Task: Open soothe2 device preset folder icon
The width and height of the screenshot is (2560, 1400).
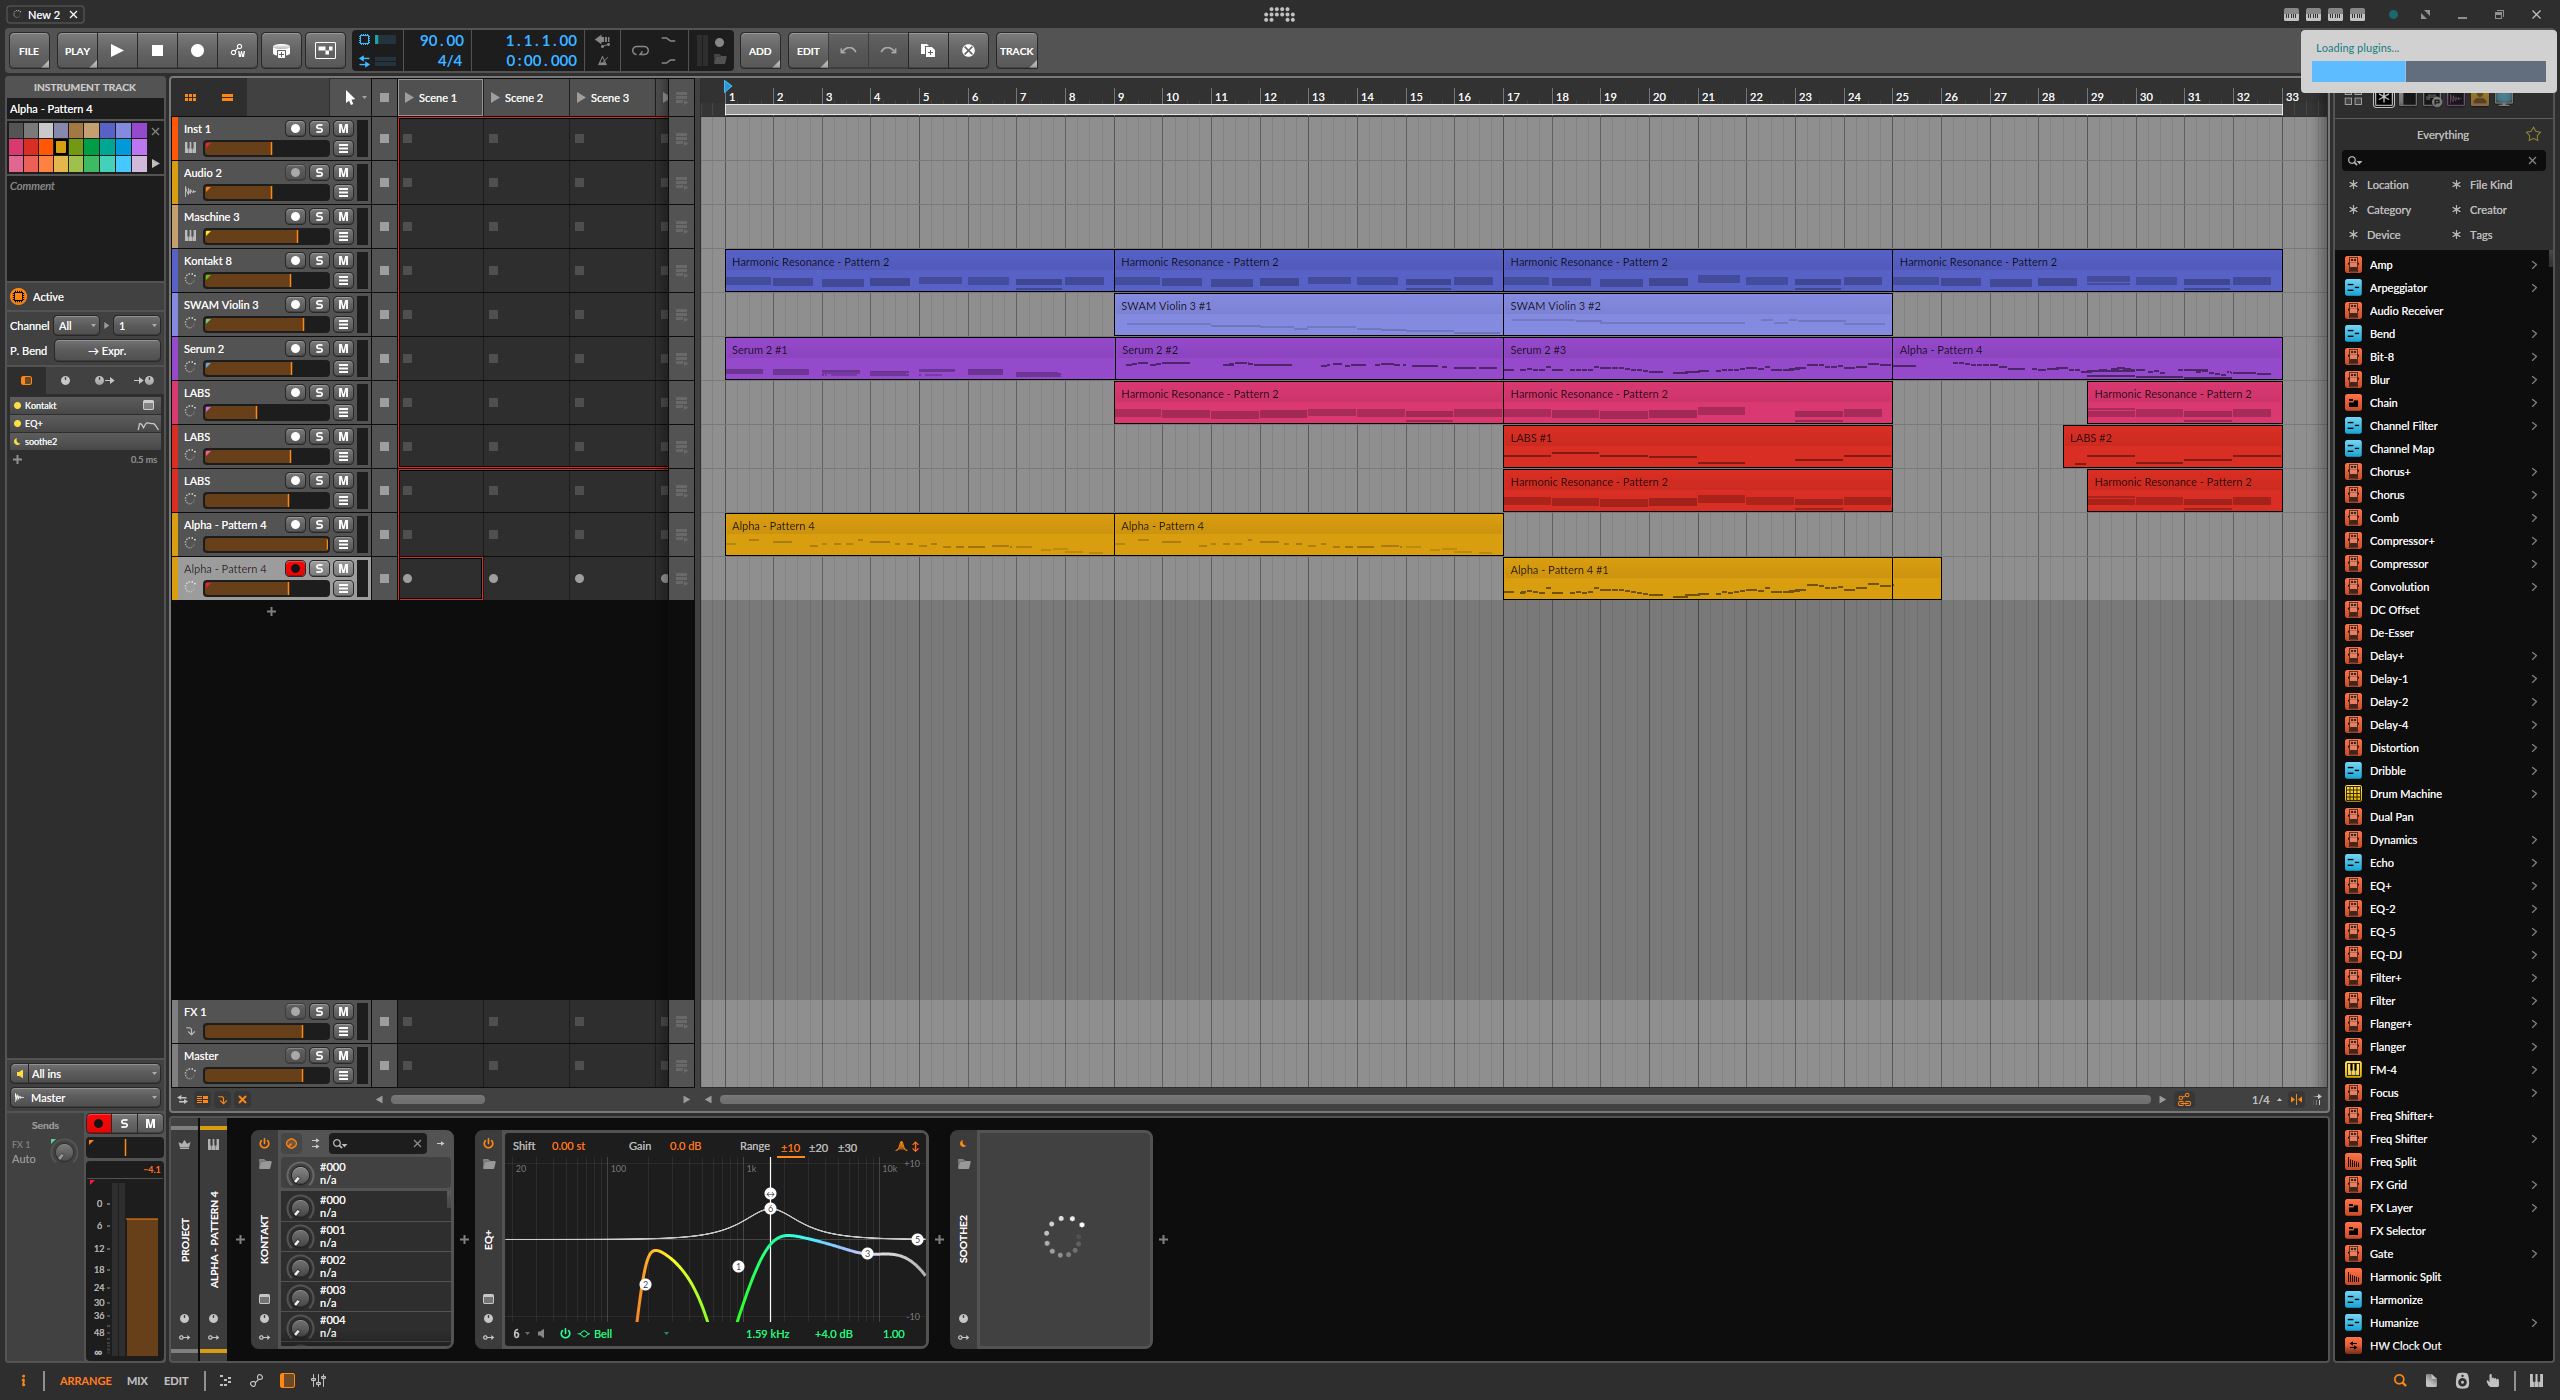Action: [x=964, y=1165]
